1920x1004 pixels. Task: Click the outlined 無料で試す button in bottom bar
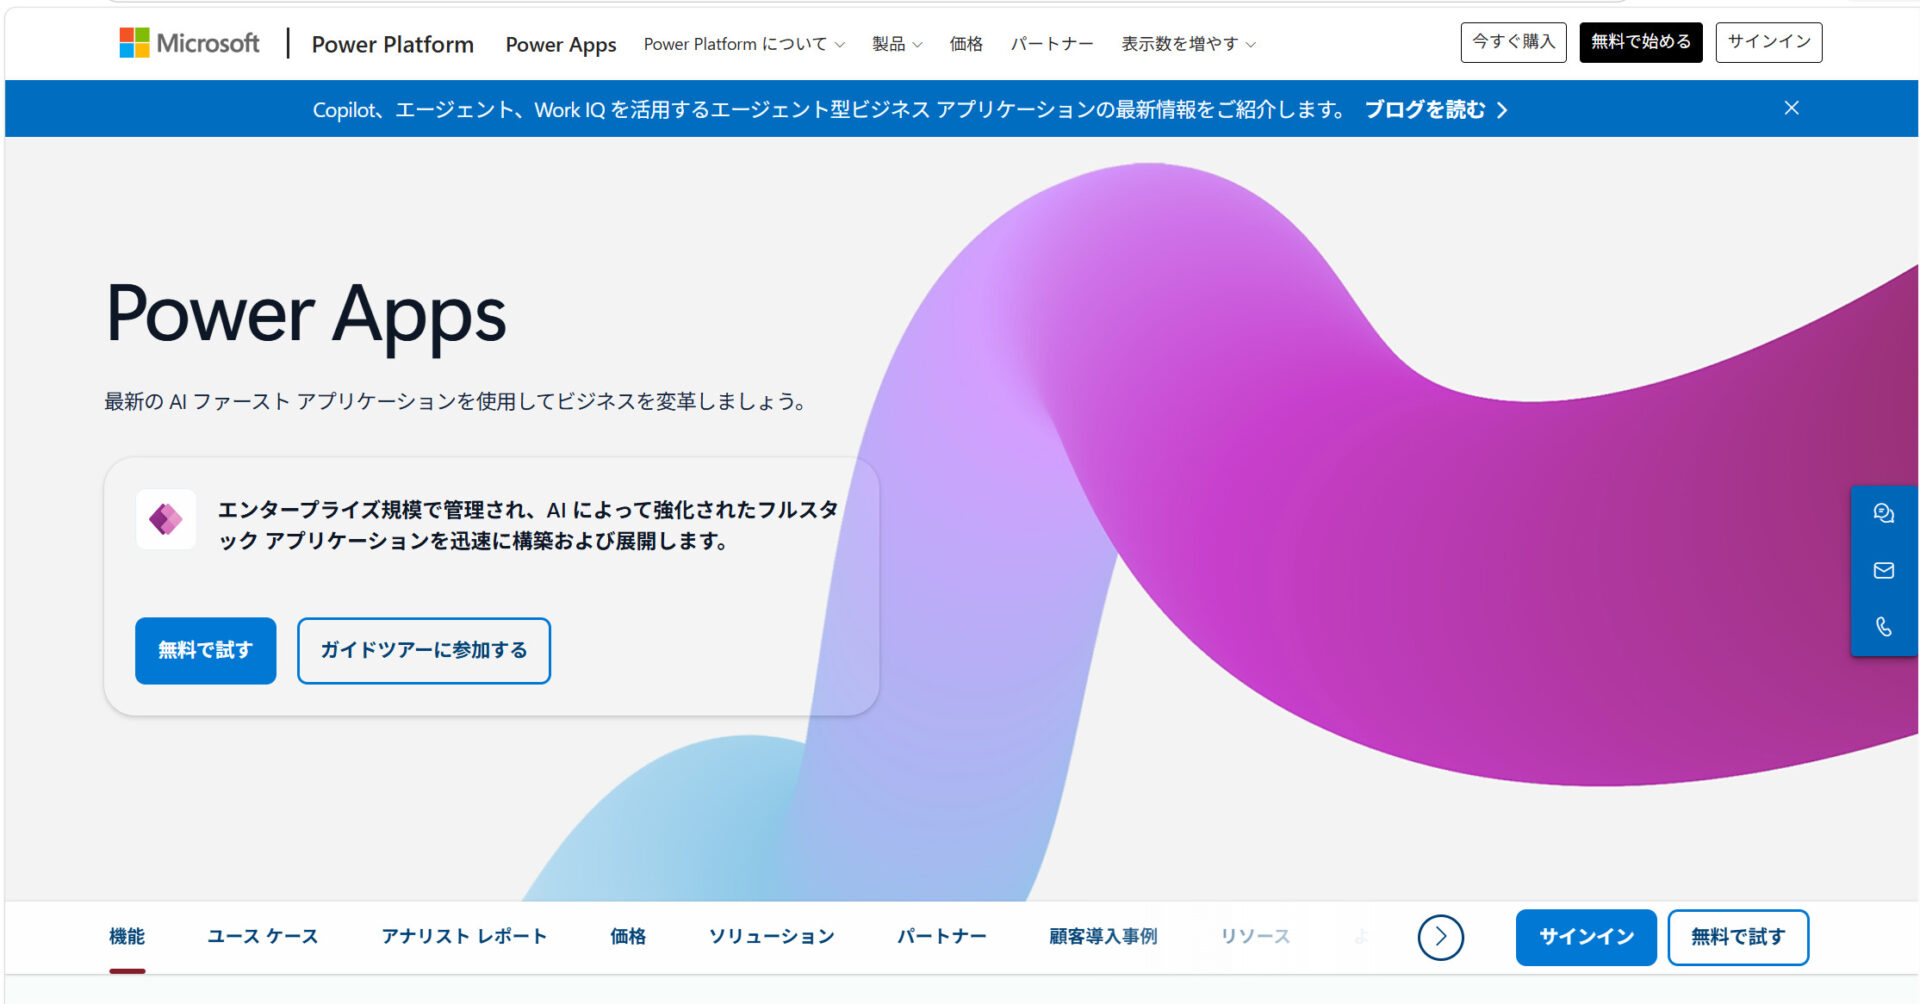click(1738, 937)
